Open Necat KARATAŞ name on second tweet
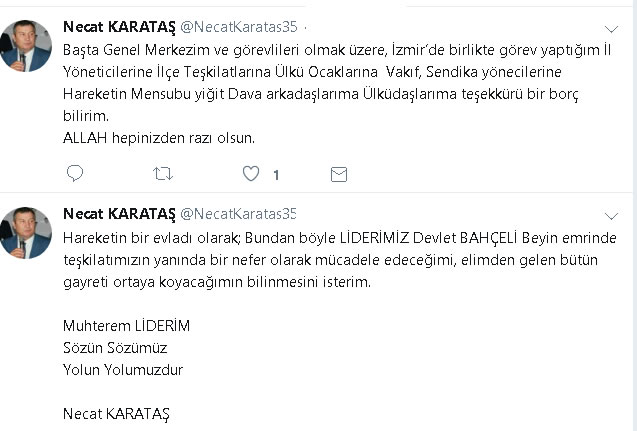The image size is (637, 431). pyautogui.click(x=118, y=213)
